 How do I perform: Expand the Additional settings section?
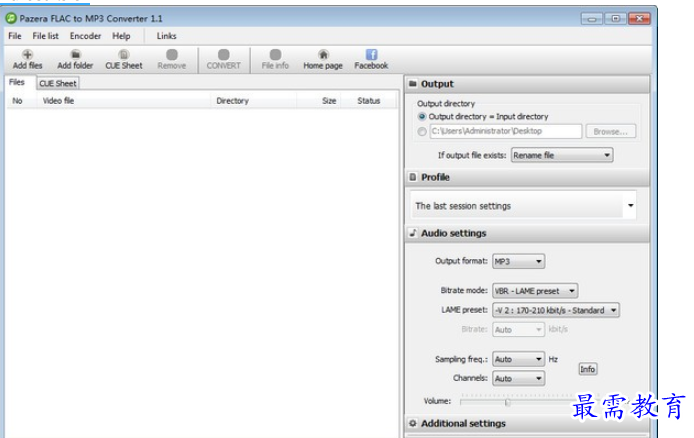[528, 423]
